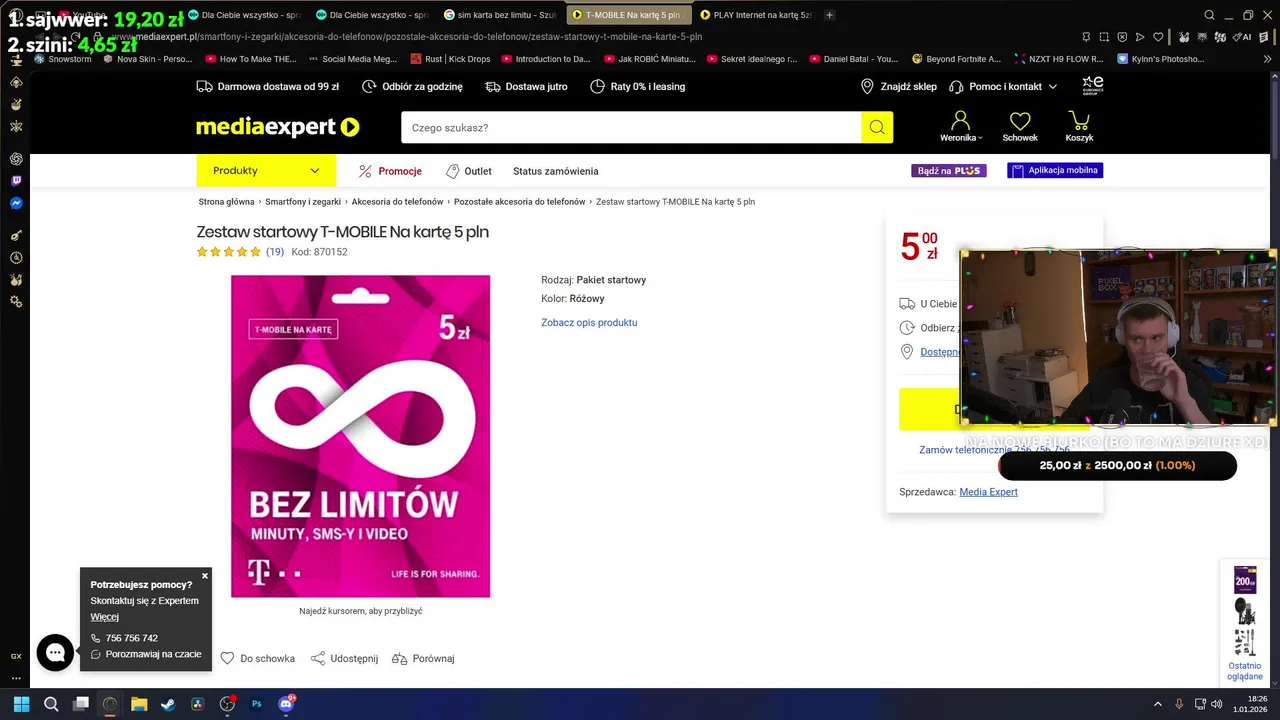Switch to the PLAY Internet na kartę tab

(756, 15)
